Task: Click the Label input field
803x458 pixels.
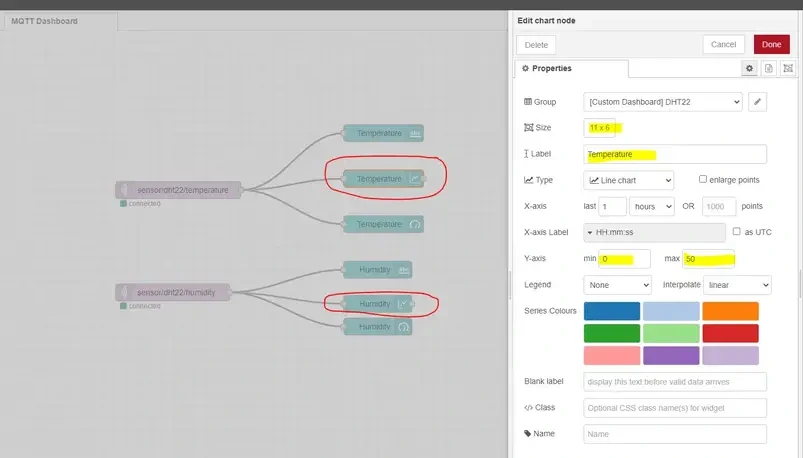Action: (x=675, y=154)
